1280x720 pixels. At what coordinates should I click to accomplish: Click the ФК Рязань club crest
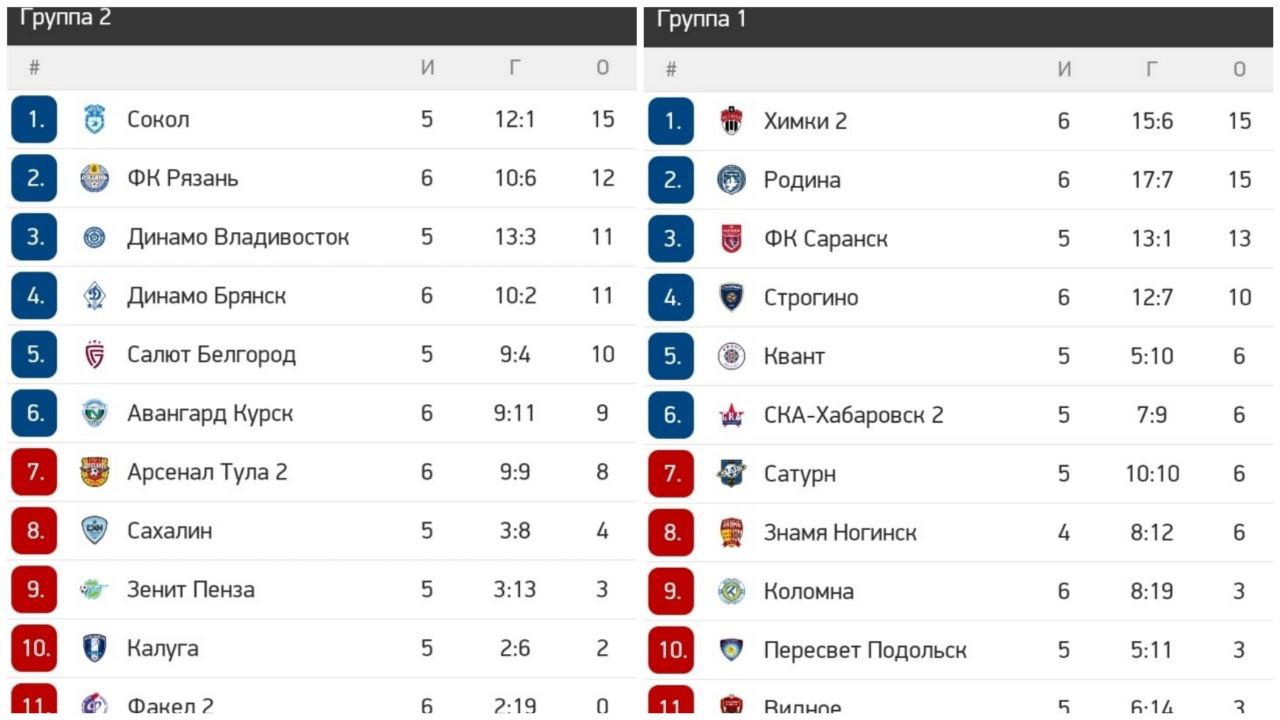[x=94, y=178]
